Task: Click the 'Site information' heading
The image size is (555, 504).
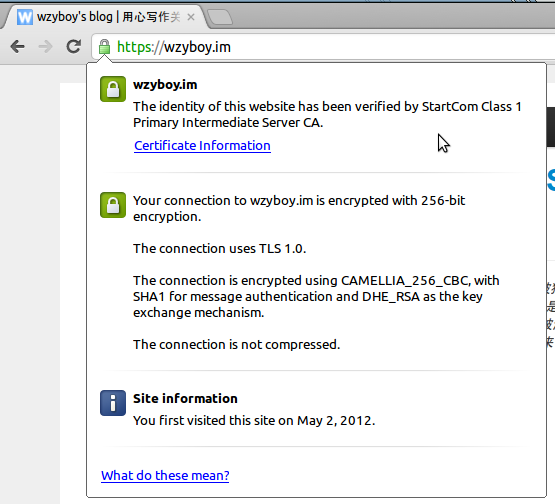Action: click(x=185, y=399)
